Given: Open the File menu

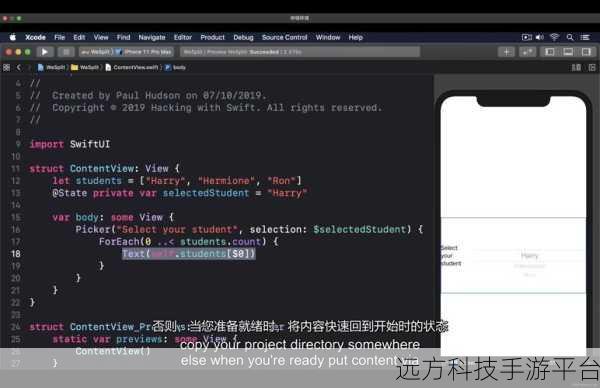Looking at the screenshot, I should click(x=59, y=37).
